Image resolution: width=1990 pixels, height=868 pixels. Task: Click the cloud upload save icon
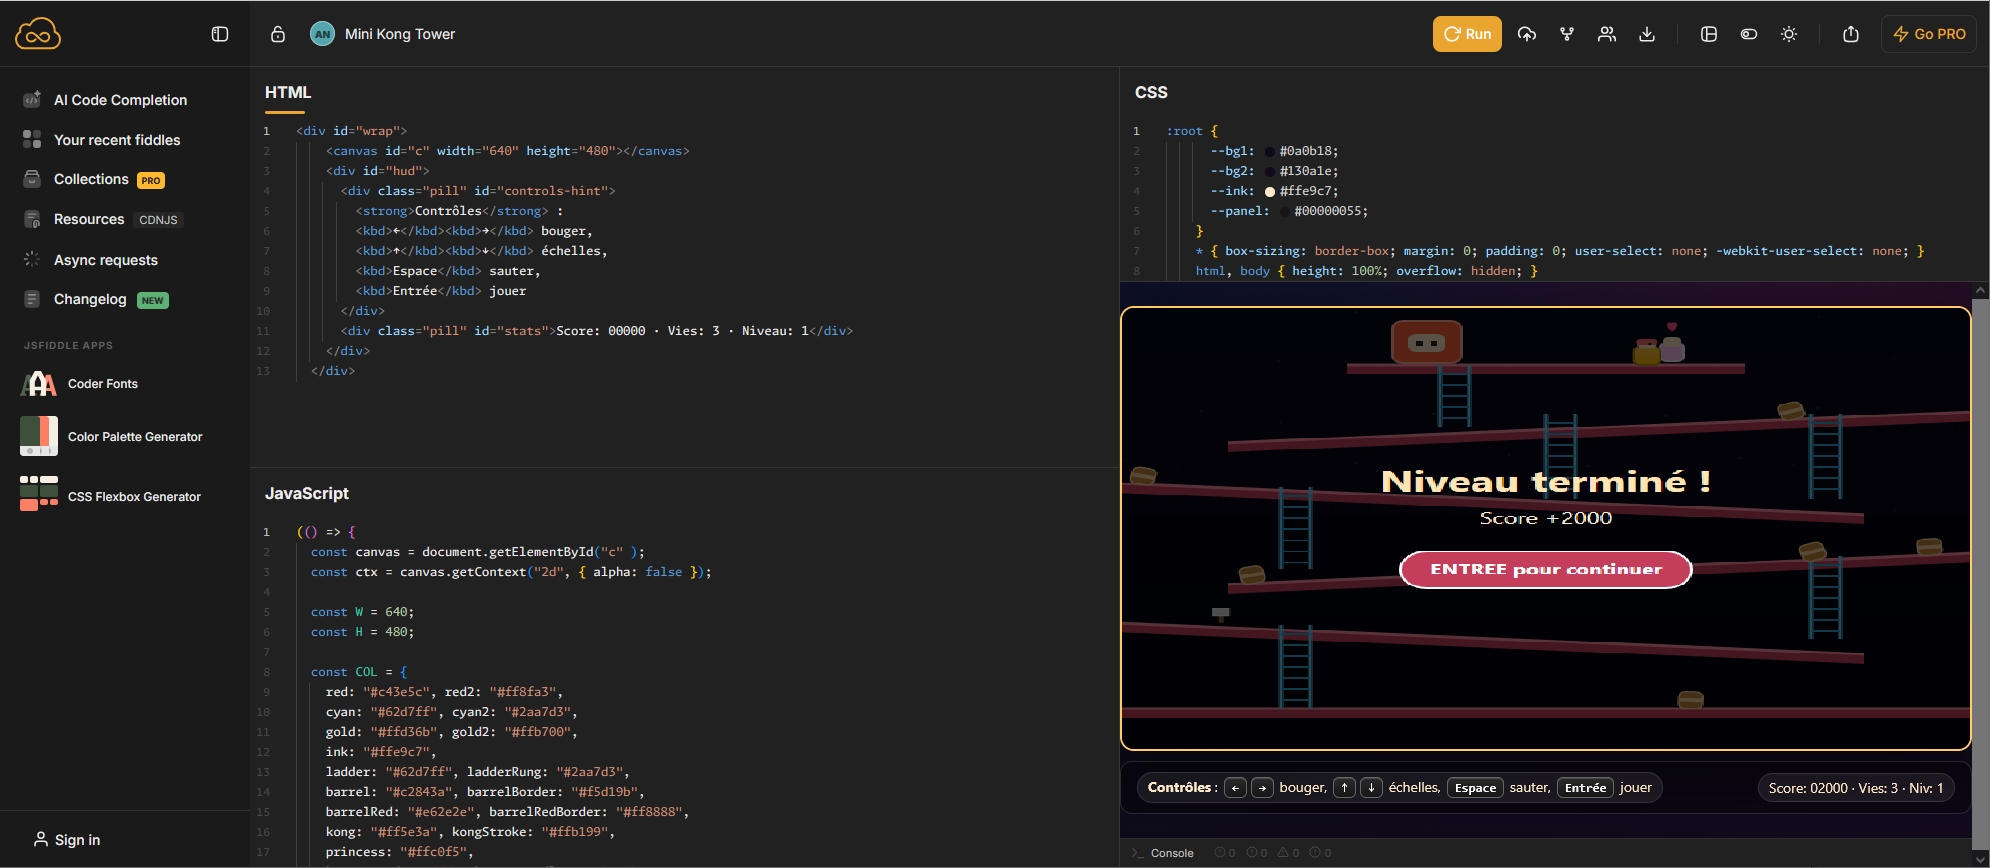coord(1526,34)
